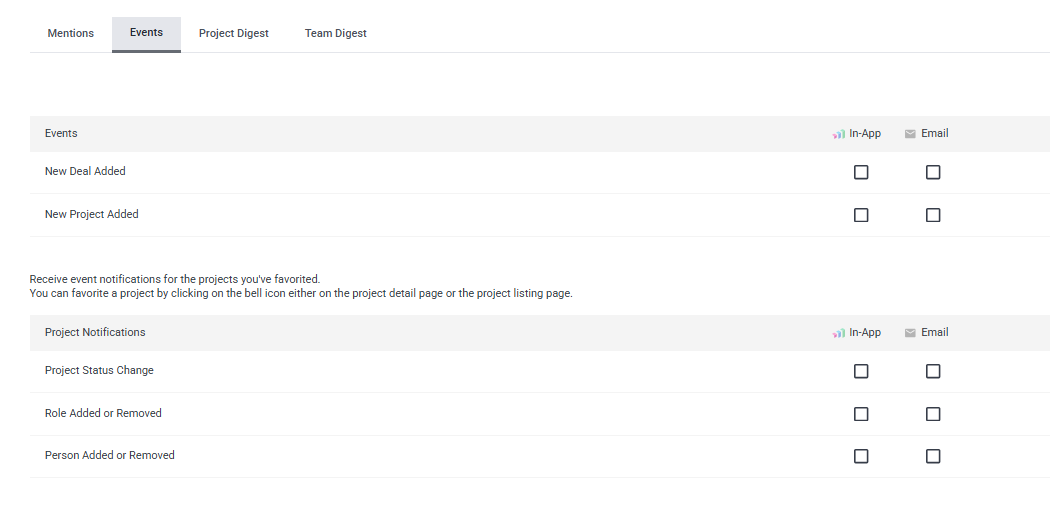Open the Project Digest tab

click(234, 33)
